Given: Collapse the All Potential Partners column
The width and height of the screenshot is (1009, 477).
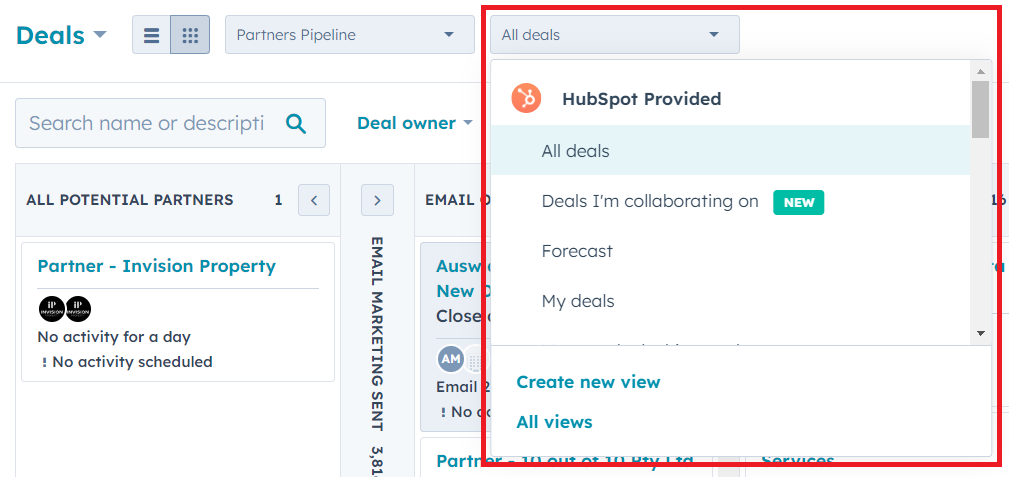Looking at the screenshot, I should [x=313, y=200].
